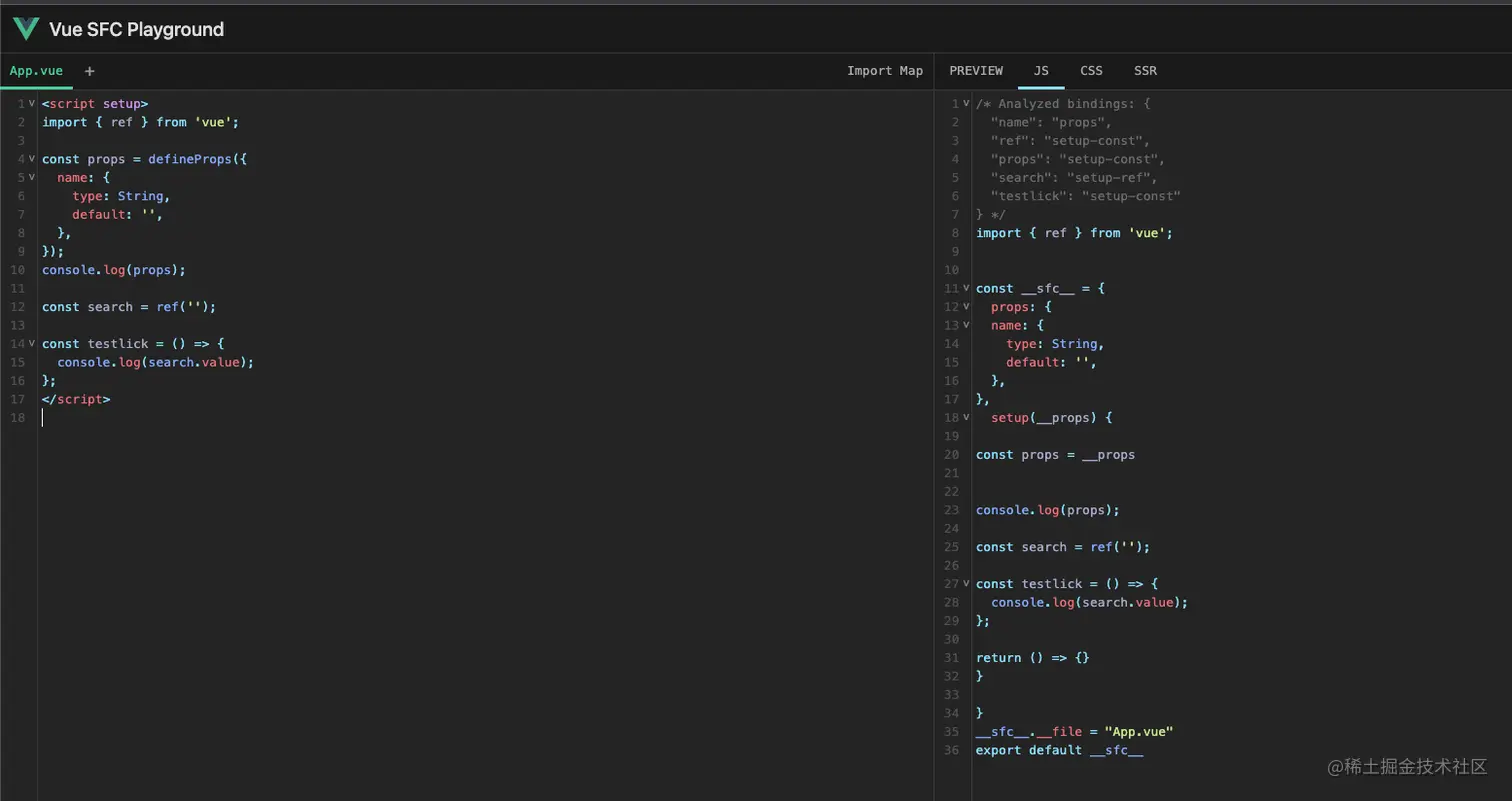
Task: Click the Vue SFC Playground title
Action: pyautogui.click(x=136, y=30)
